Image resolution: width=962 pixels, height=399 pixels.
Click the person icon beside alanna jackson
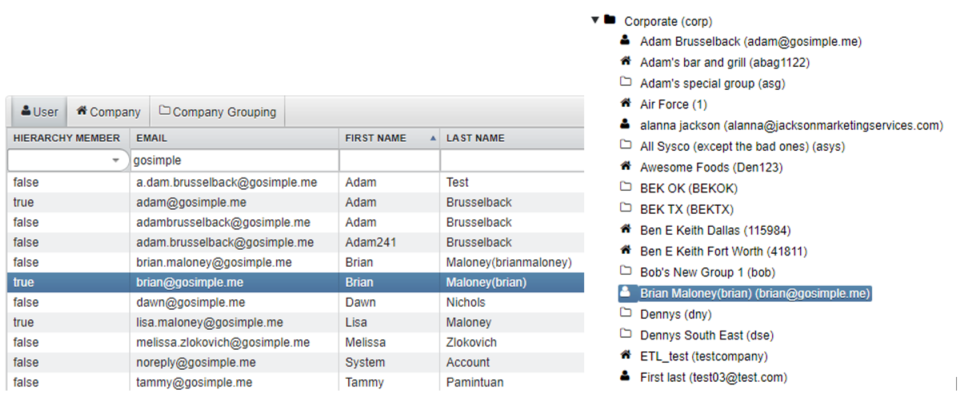[x=625, y=125]
